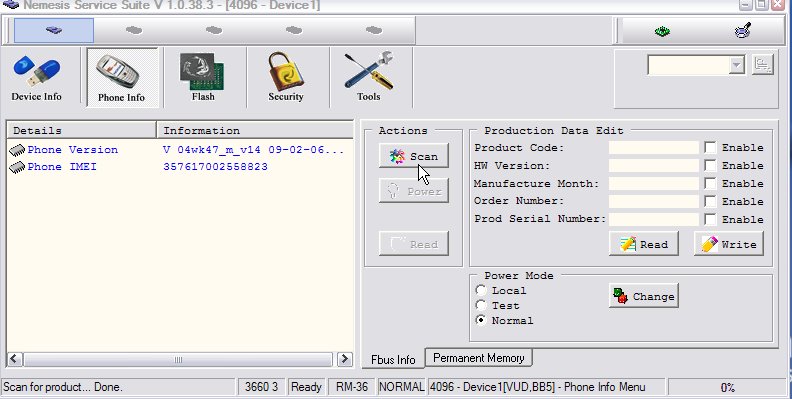Click the horizontal scrollbar right arrow
This screenshot has width=792, height=399.
pos(344,359)
